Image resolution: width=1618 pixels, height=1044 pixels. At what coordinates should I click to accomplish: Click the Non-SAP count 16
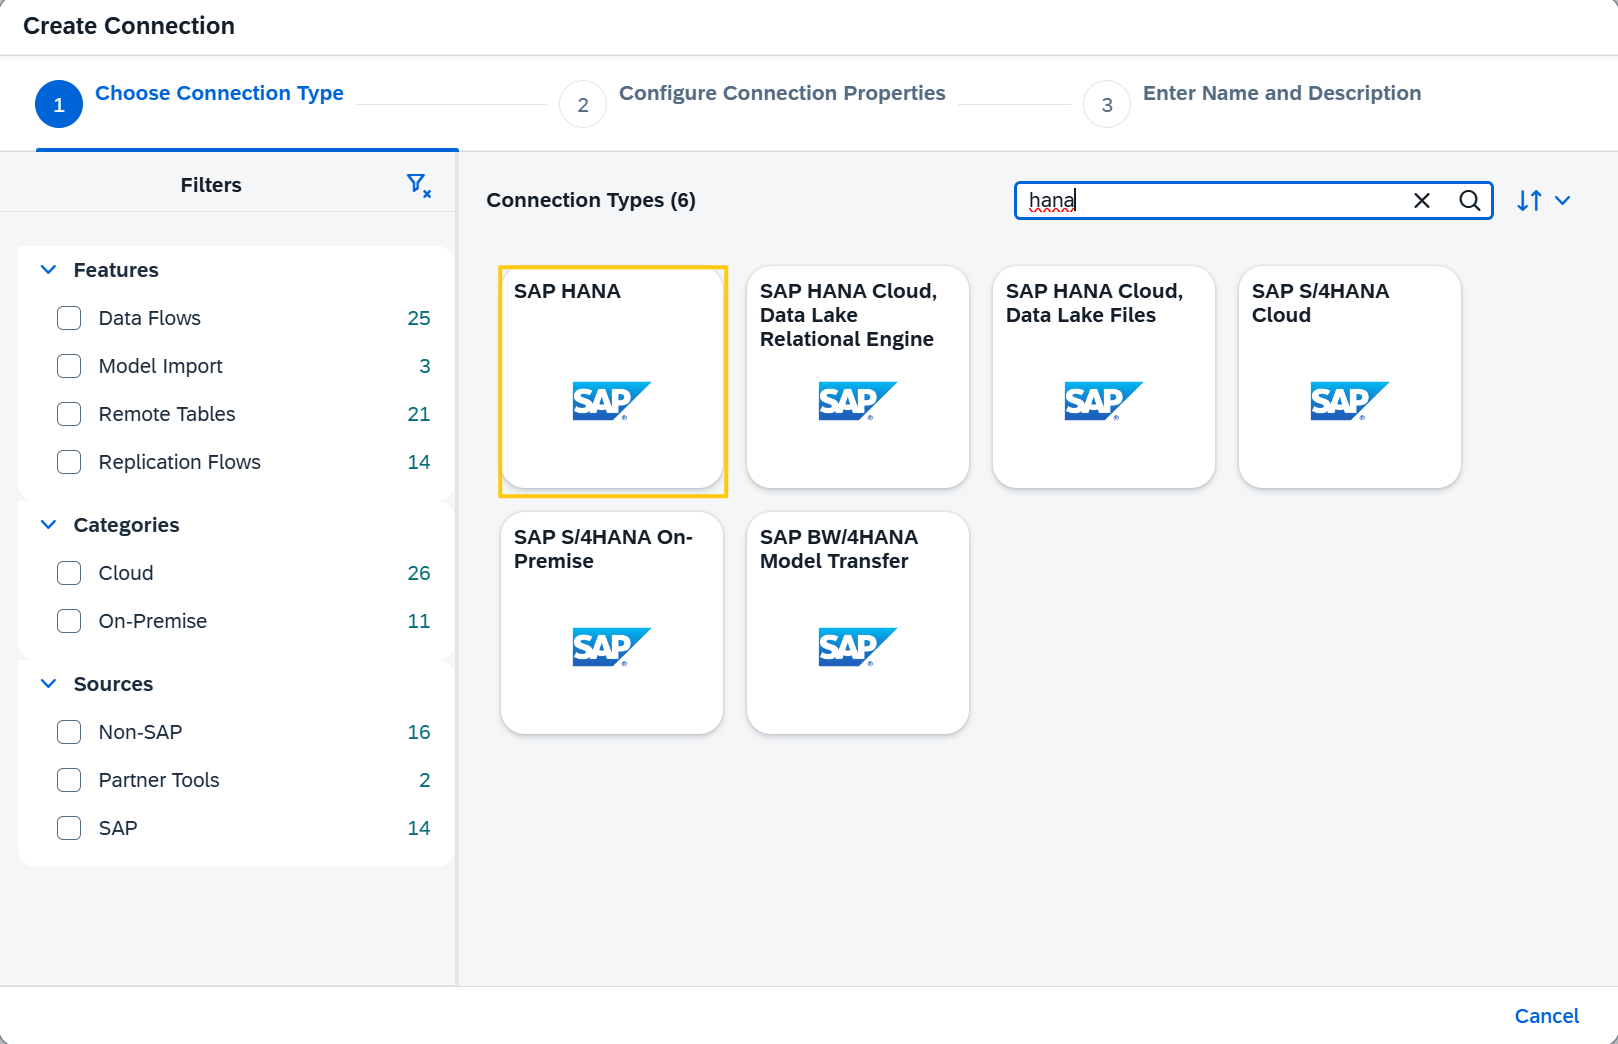point(419,732)
